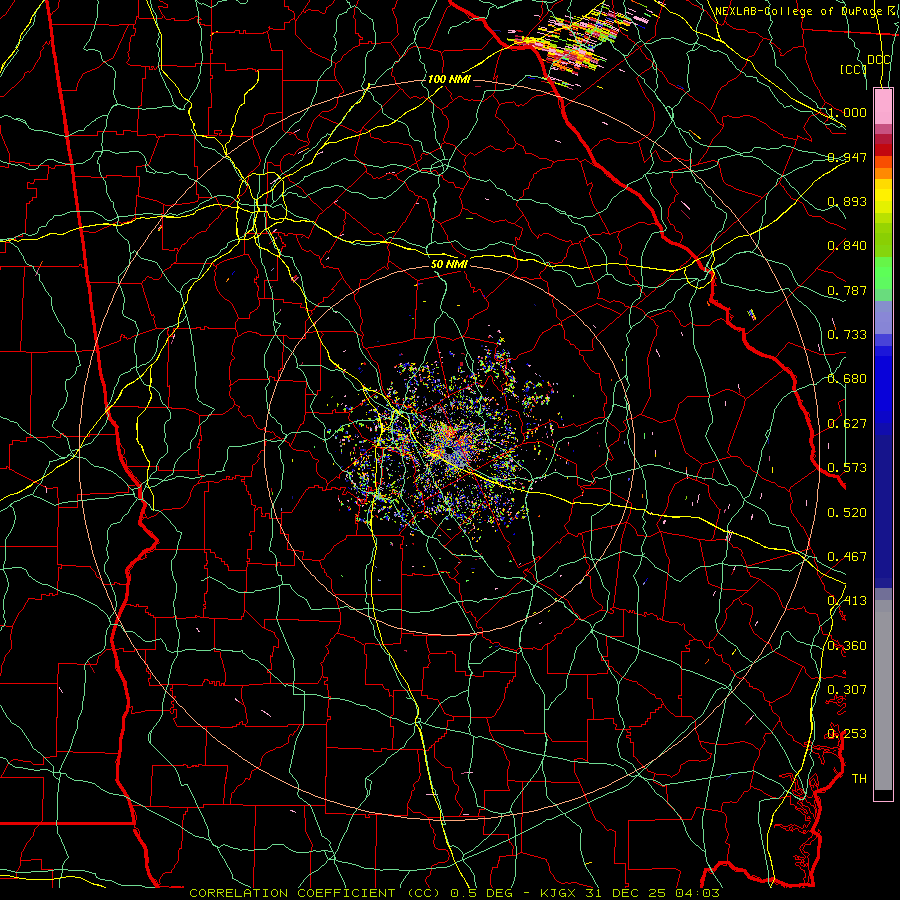The width and height of the screenshot is (900, 900).
Task: Click the 0.893 color scale value
Action: tap(847, 201)
